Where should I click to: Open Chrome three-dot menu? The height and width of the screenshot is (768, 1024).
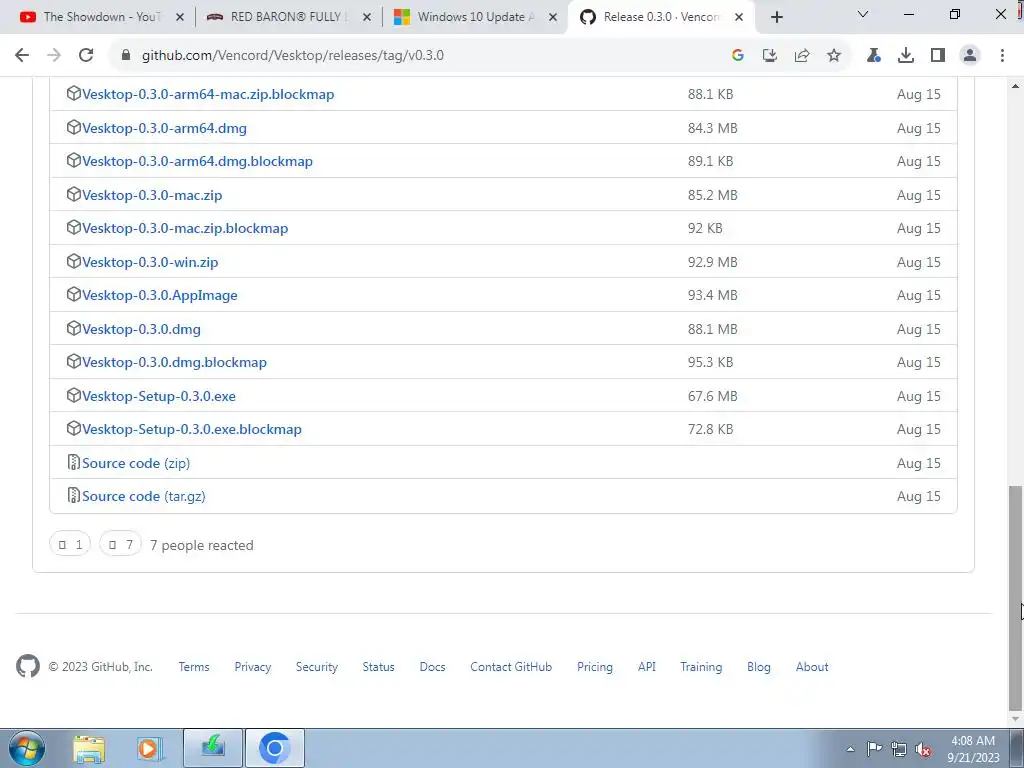point(1002,56)
